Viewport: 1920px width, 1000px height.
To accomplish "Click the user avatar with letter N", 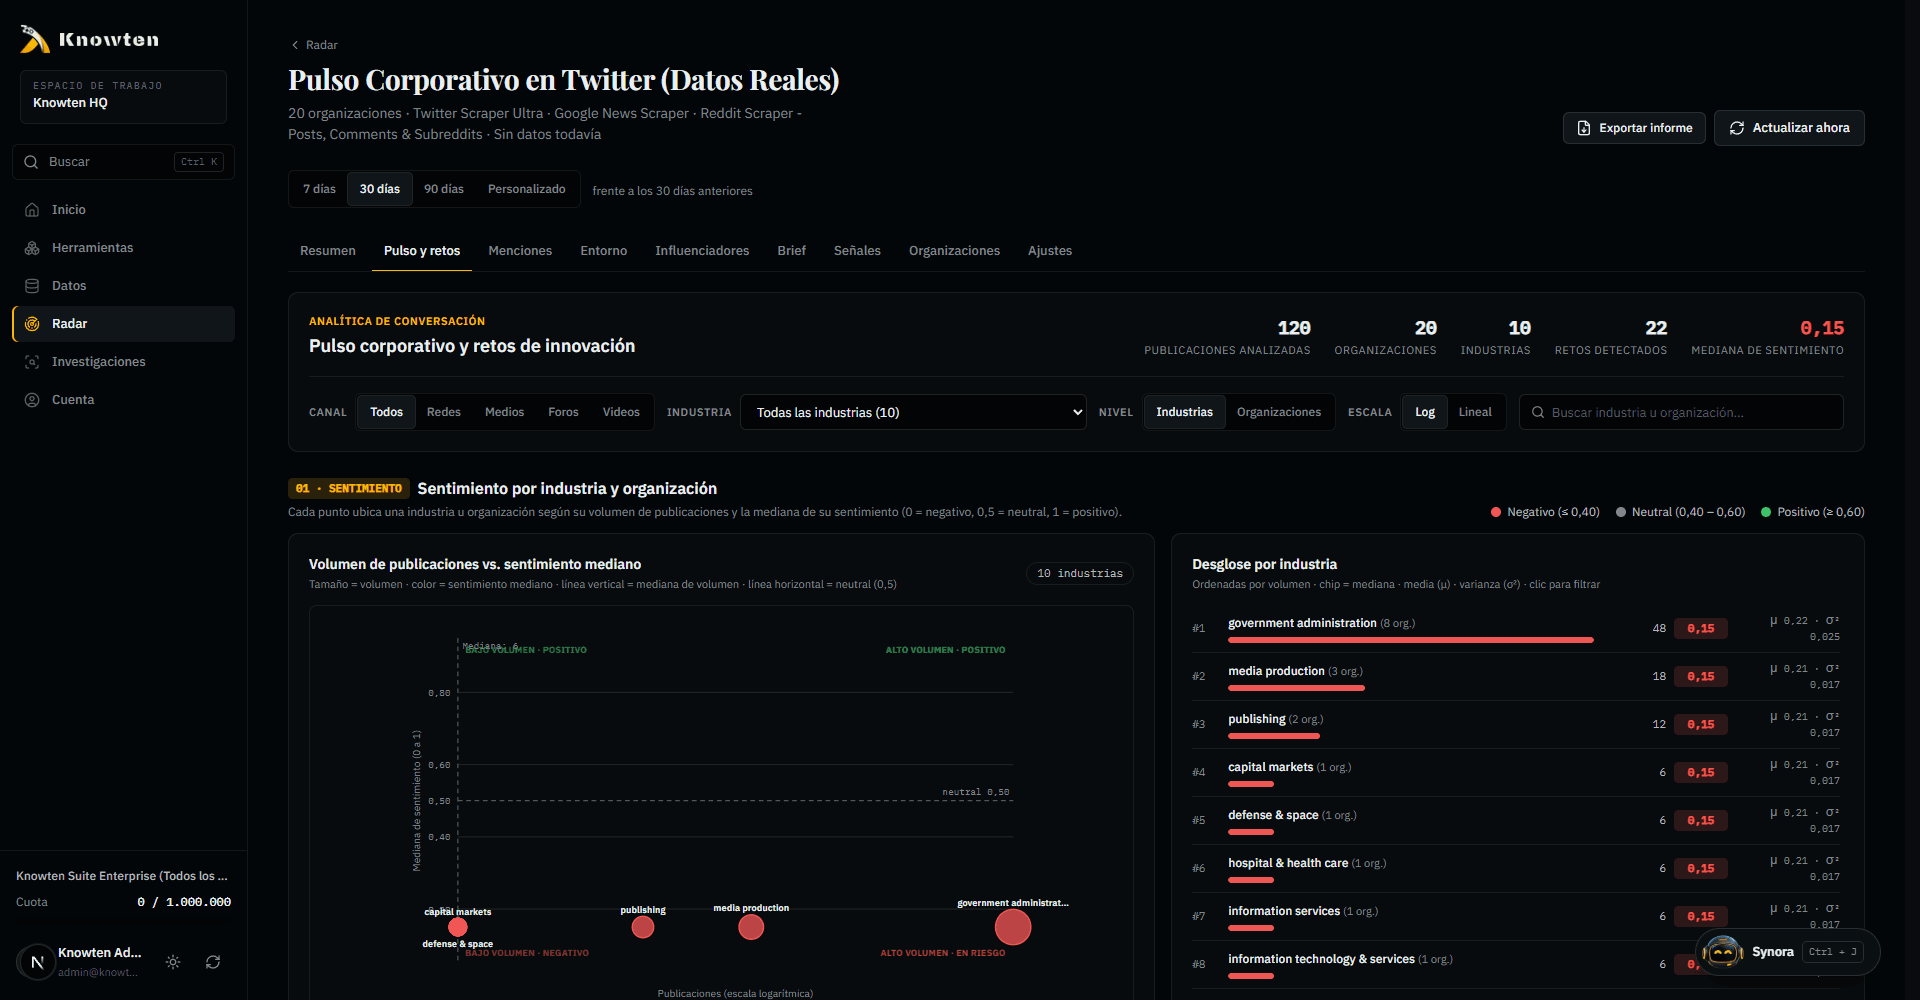I will [x=37, y=962].
